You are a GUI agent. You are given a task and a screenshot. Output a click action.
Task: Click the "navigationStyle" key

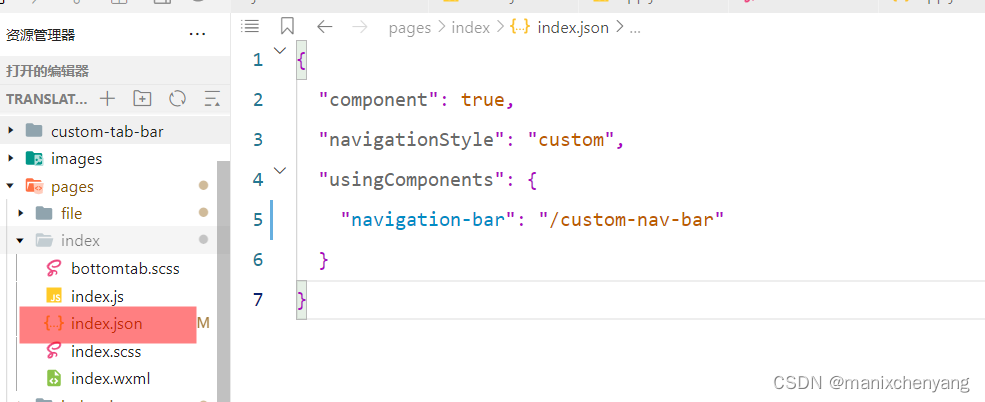(412, 139)
